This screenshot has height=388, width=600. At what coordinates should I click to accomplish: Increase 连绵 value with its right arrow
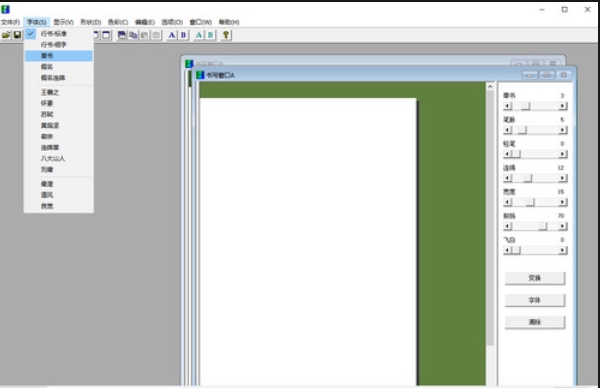coord(562,178)
